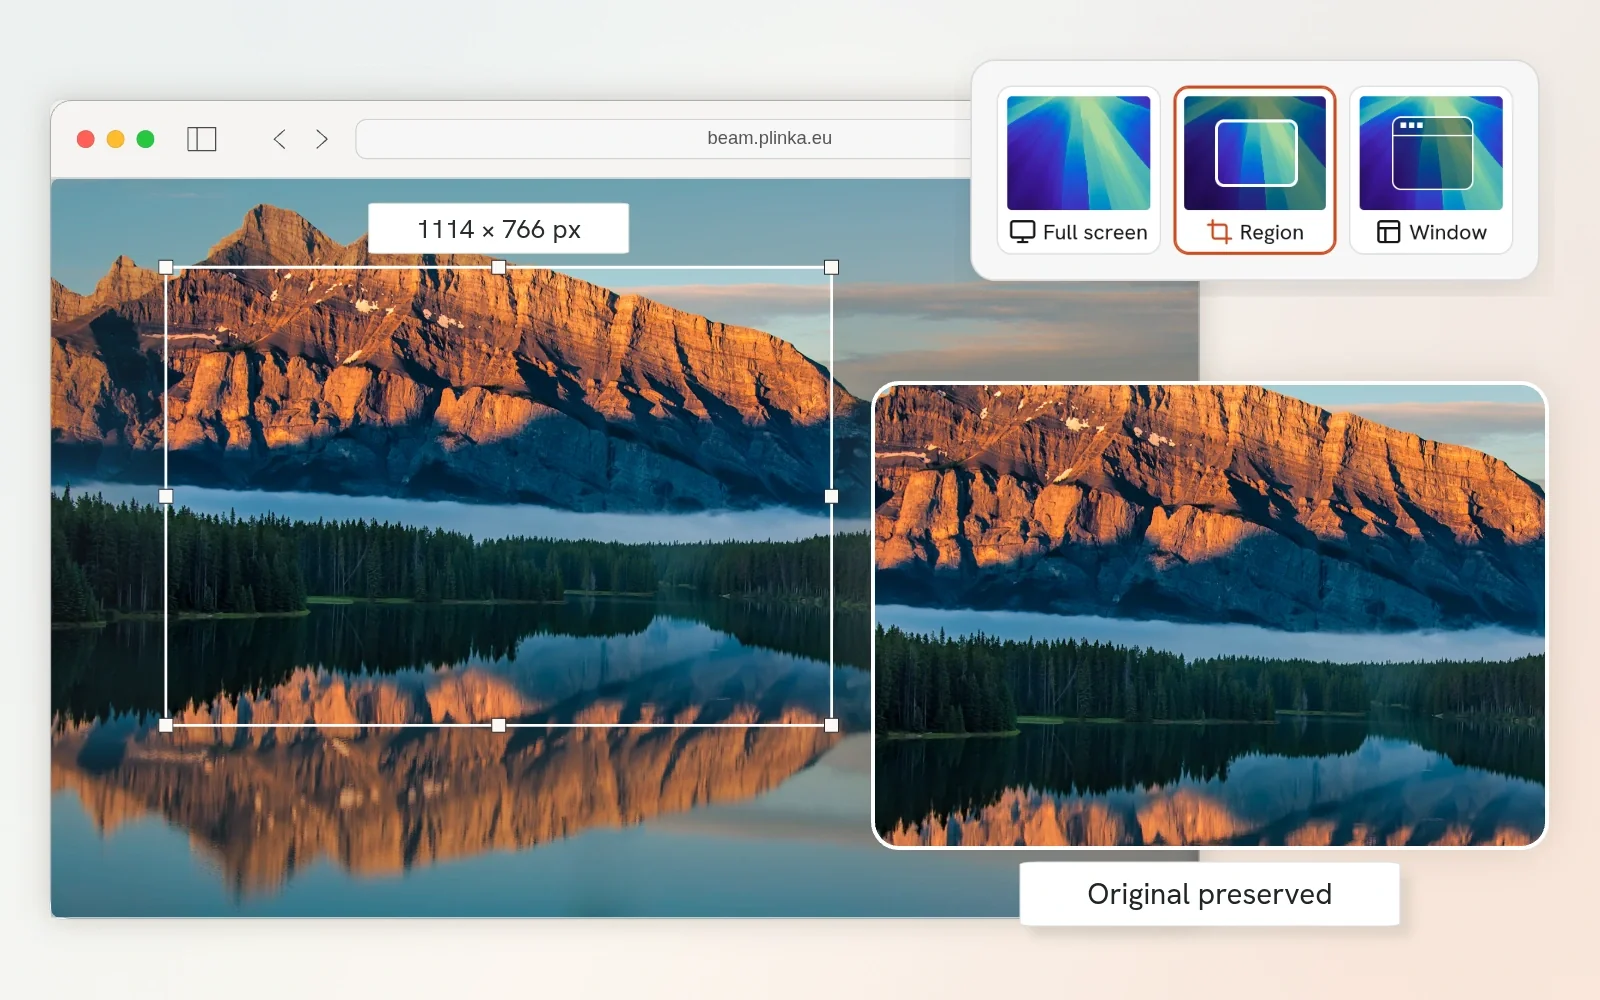Click the selection's top-left corner handle
This screenshot has width=1600, height=1000.
coord(166,267)
